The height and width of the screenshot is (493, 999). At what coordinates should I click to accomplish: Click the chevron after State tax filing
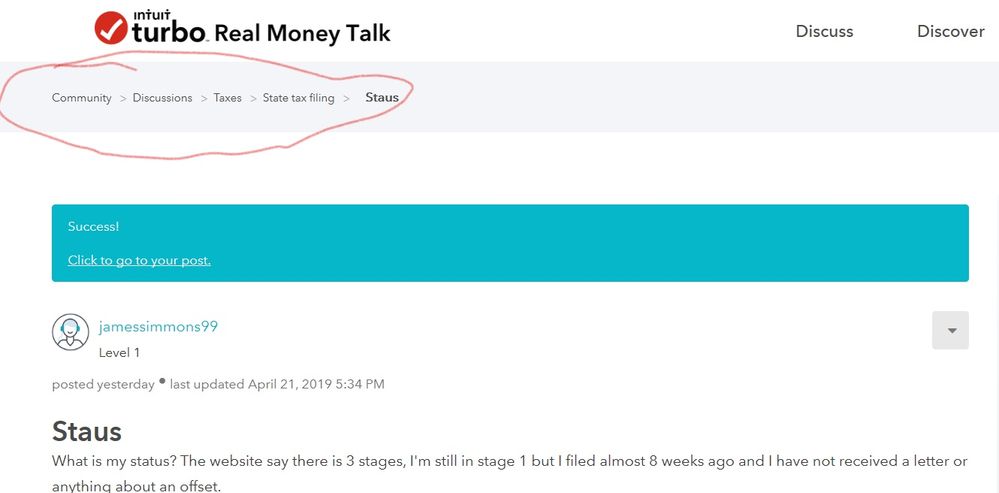coord(346,98)
